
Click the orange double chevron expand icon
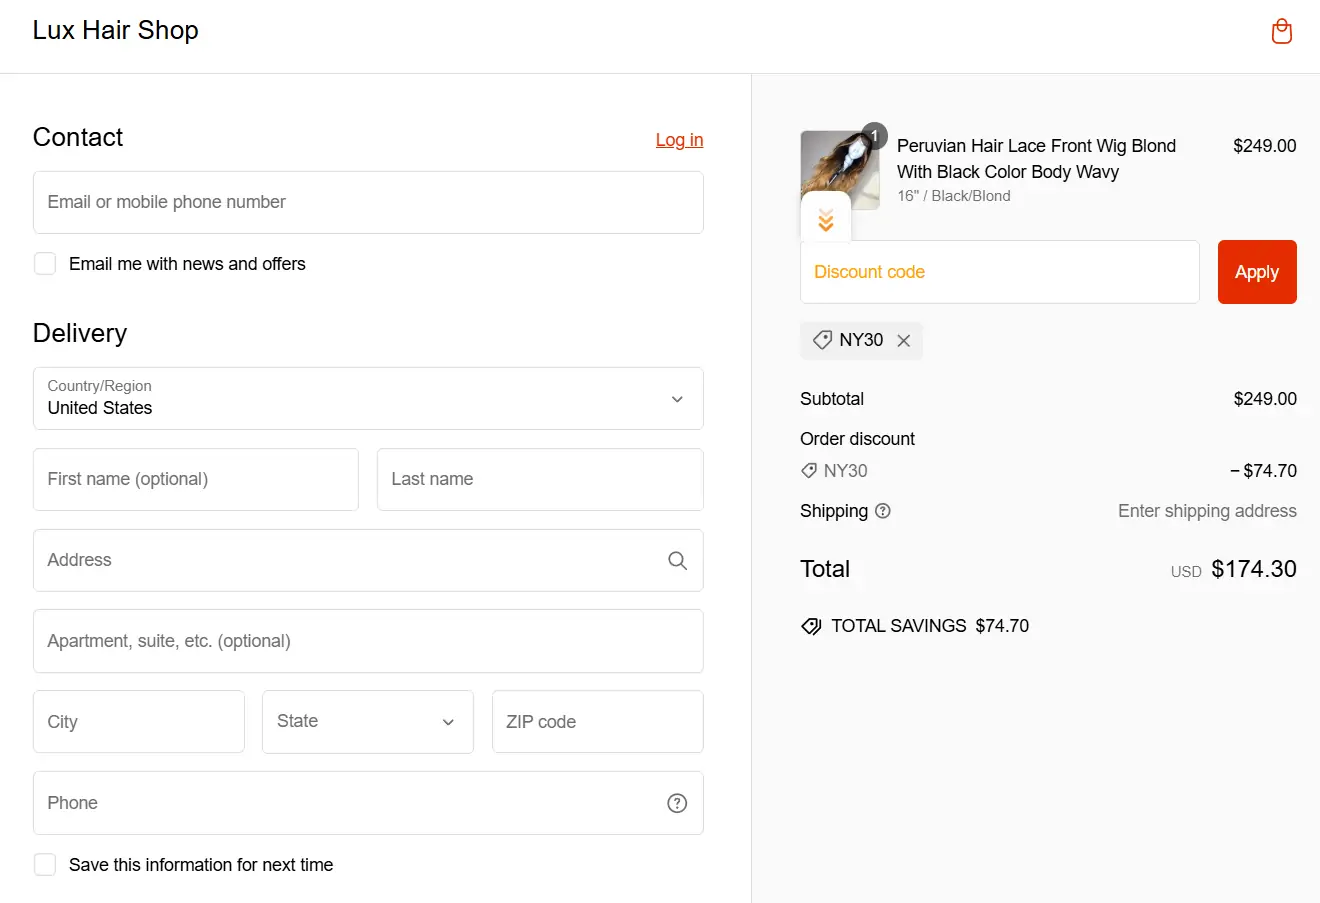coord(826,221)
